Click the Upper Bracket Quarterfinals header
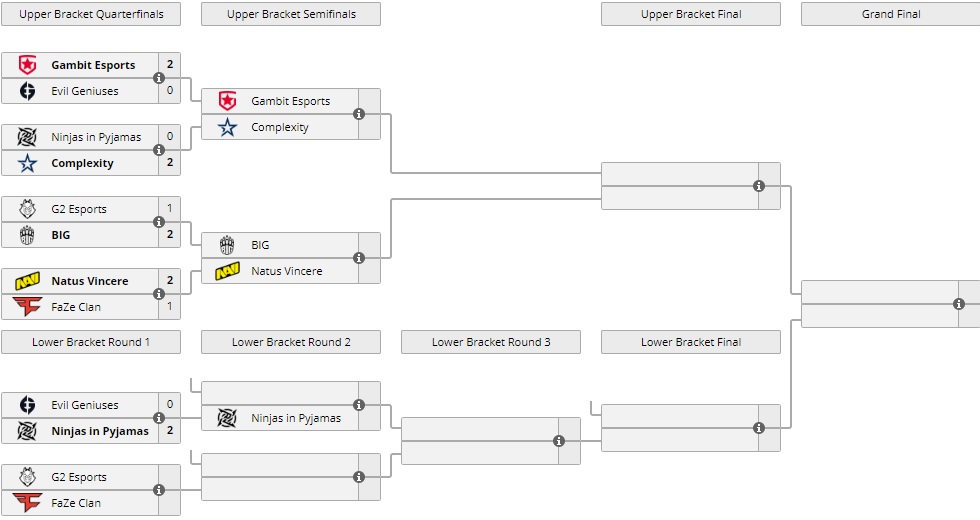The width and height of the screenshot is (980, 520). [91, 14]
